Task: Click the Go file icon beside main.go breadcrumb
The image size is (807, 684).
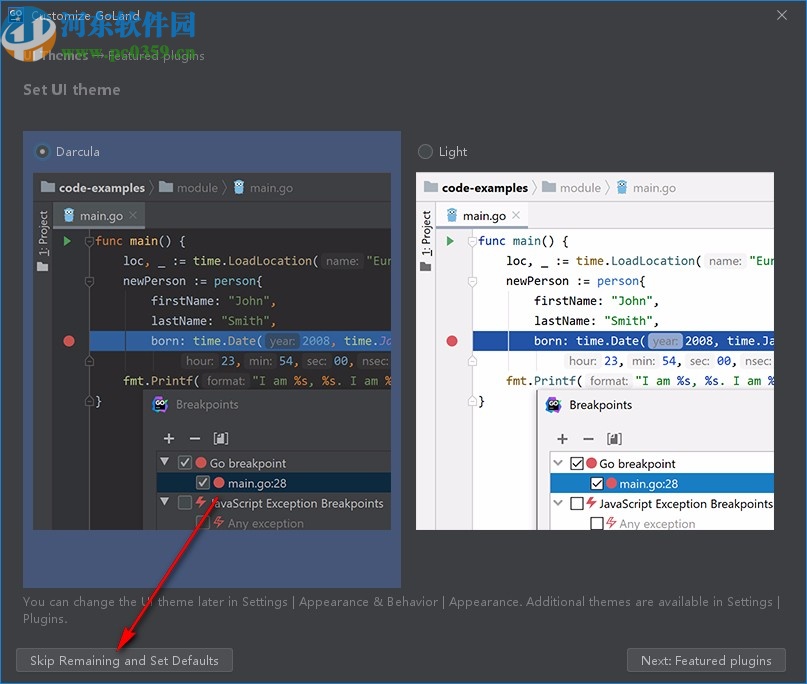Action: tap(239, 187)
